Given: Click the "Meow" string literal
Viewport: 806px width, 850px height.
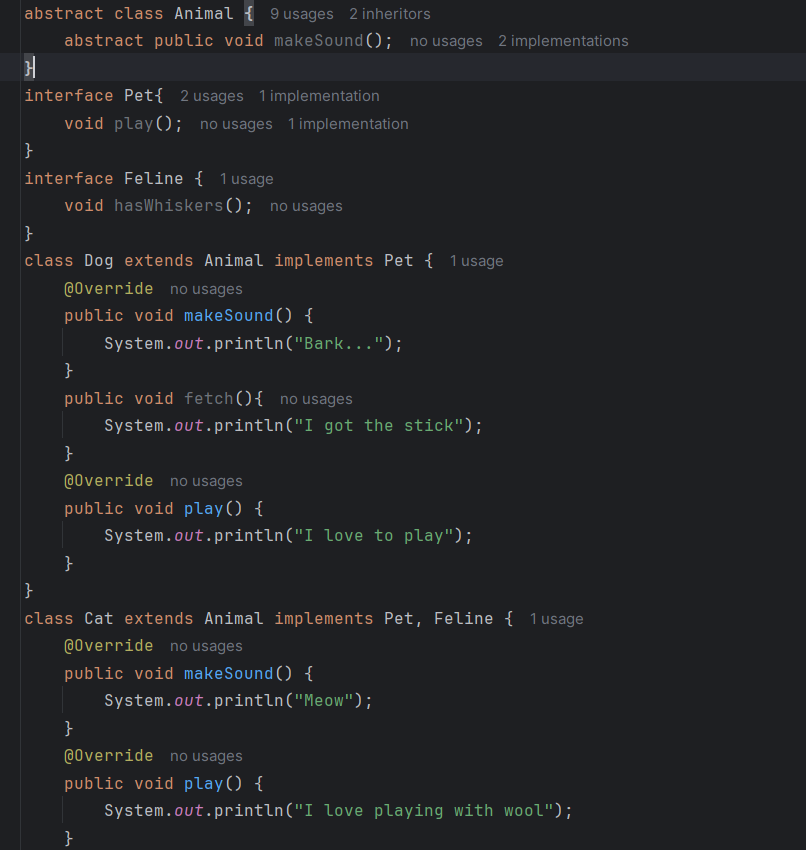Looking at the screenshot, I should [x=324, y=700].
